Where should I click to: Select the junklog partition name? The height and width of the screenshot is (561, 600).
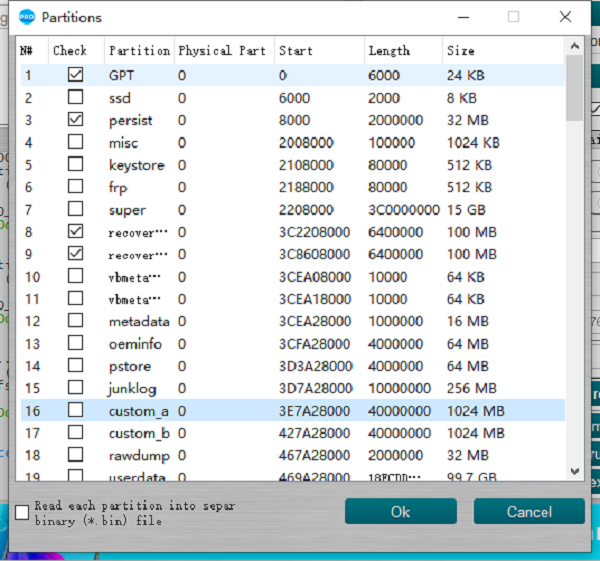132,389
